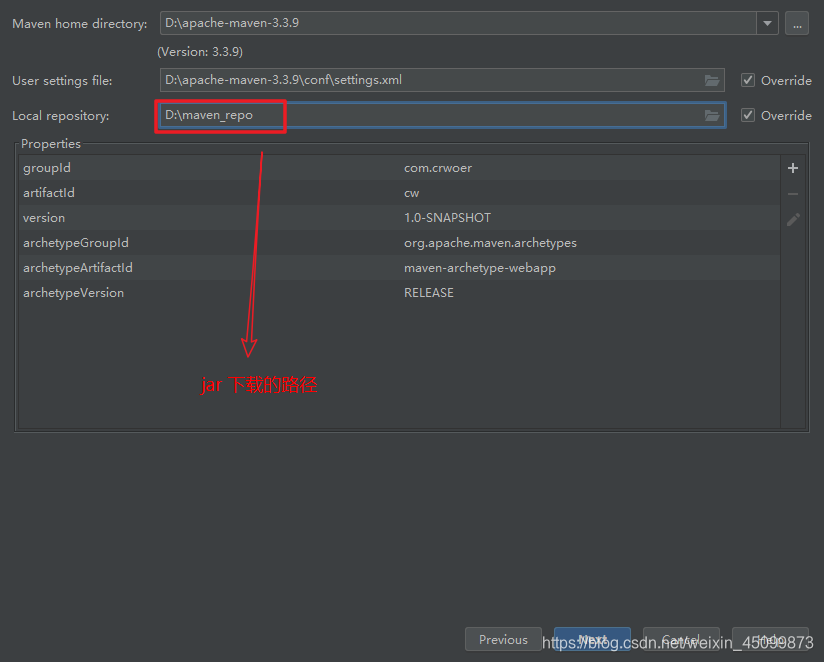Click the Local repository path field
This screenshot has height=662, width=824.
(x=430, y=116)
